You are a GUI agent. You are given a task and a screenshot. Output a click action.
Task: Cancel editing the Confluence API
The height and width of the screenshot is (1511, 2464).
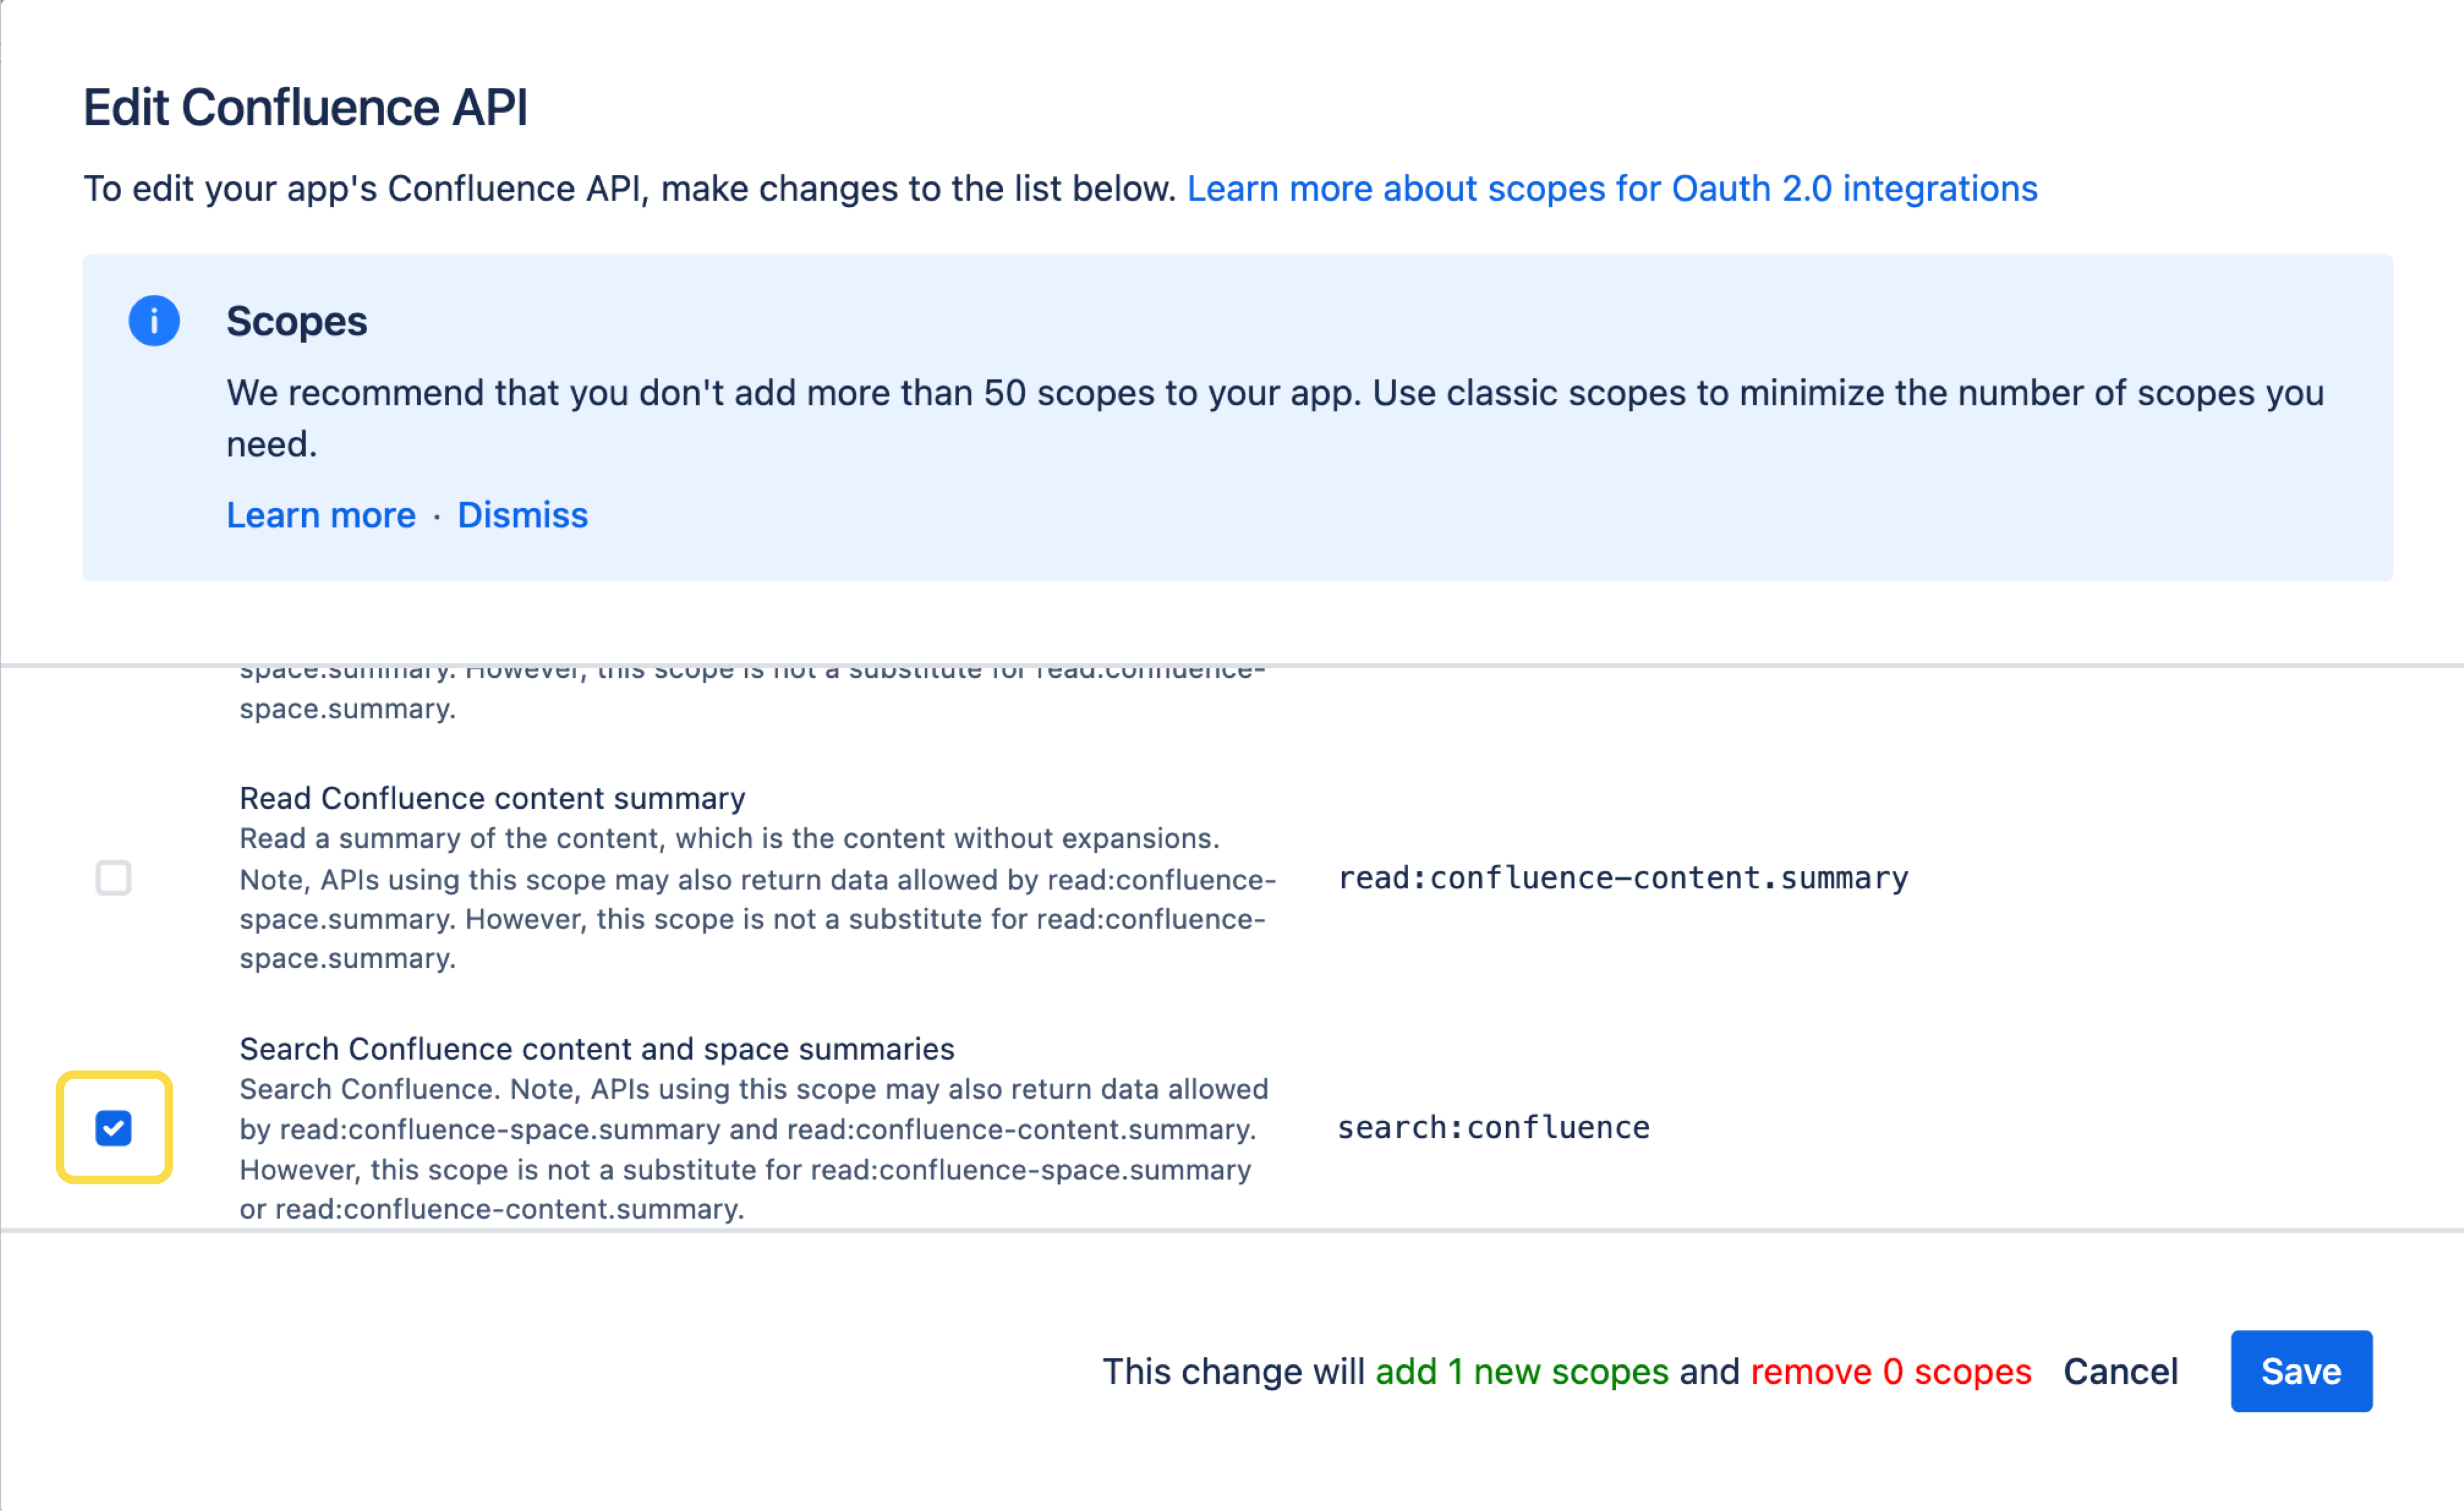point(2120,1371)
